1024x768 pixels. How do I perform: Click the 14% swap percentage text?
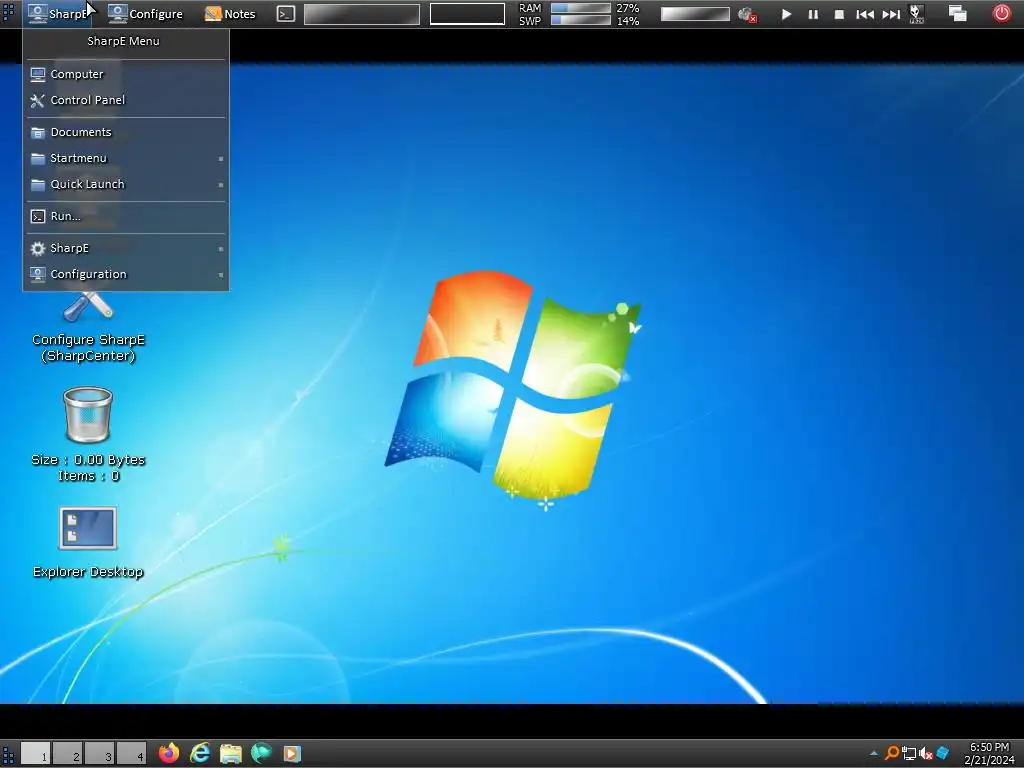click(x=628, y=21)
